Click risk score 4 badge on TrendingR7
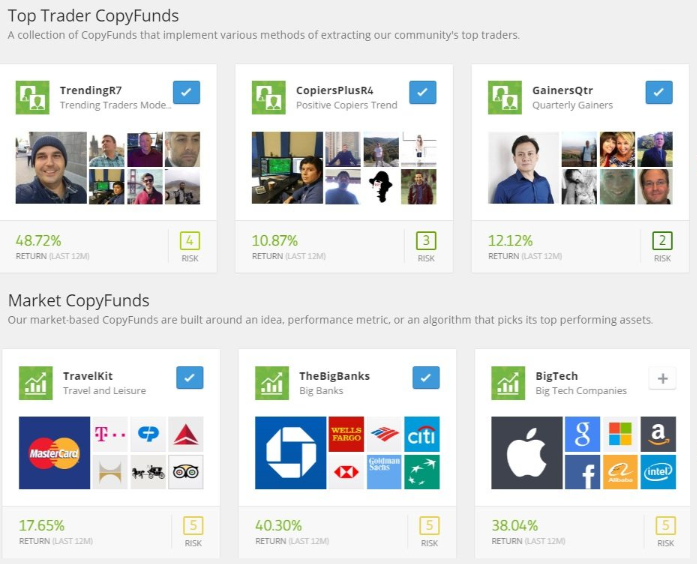Image resolution: width=697 pixels, height=564 pixels. tap(190, 241)
